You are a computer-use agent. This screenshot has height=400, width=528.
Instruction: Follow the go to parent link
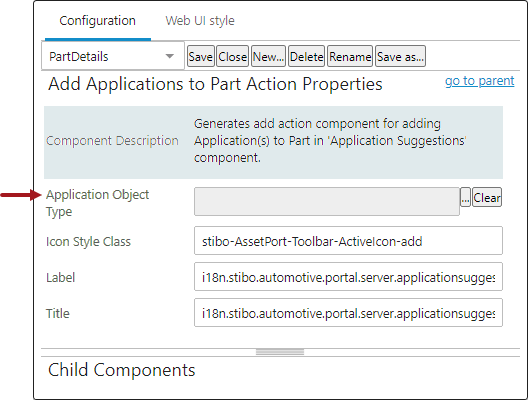[x=480, y=81]
